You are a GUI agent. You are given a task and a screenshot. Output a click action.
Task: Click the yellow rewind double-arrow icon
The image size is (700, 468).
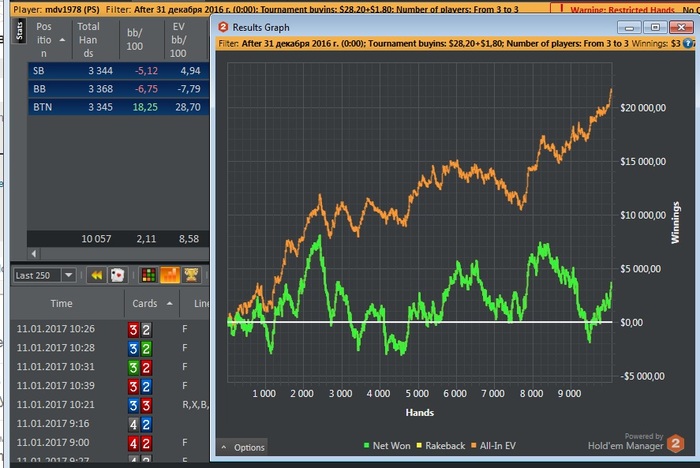coord(96,276)
